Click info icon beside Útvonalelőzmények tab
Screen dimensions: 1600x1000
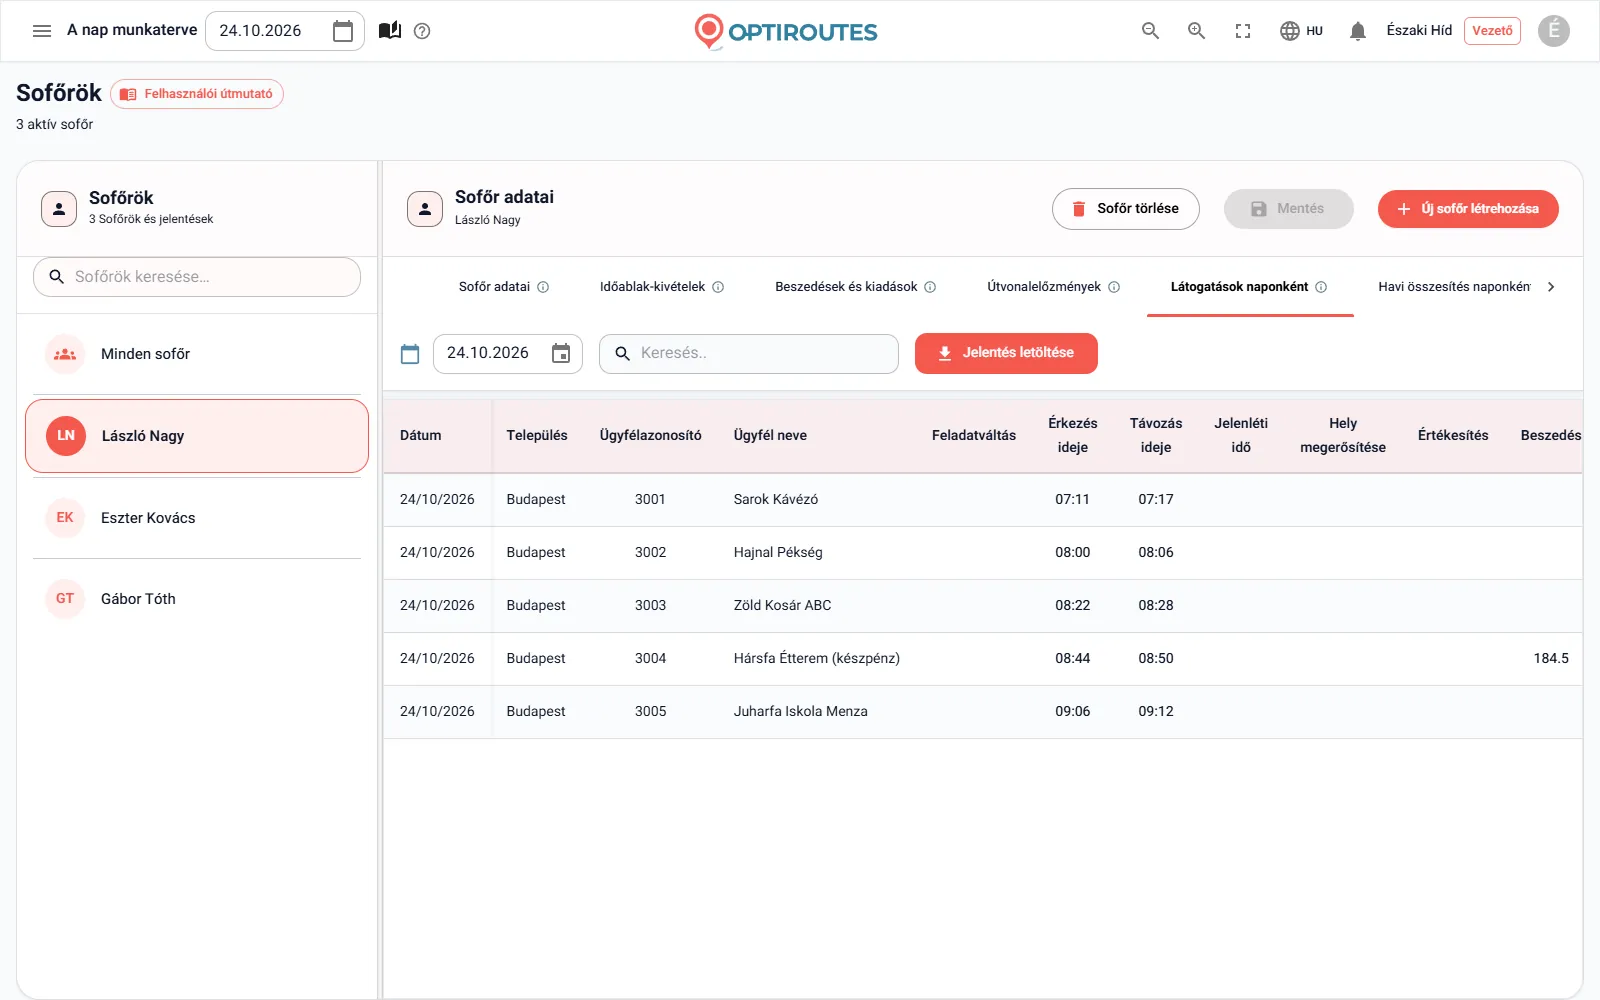1114,287
